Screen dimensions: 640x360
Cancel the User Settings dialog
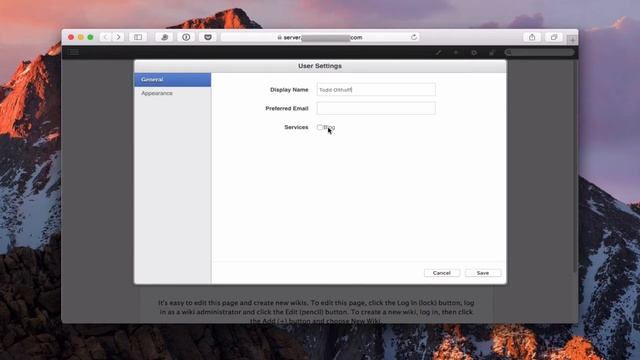(x=442, y=273)
